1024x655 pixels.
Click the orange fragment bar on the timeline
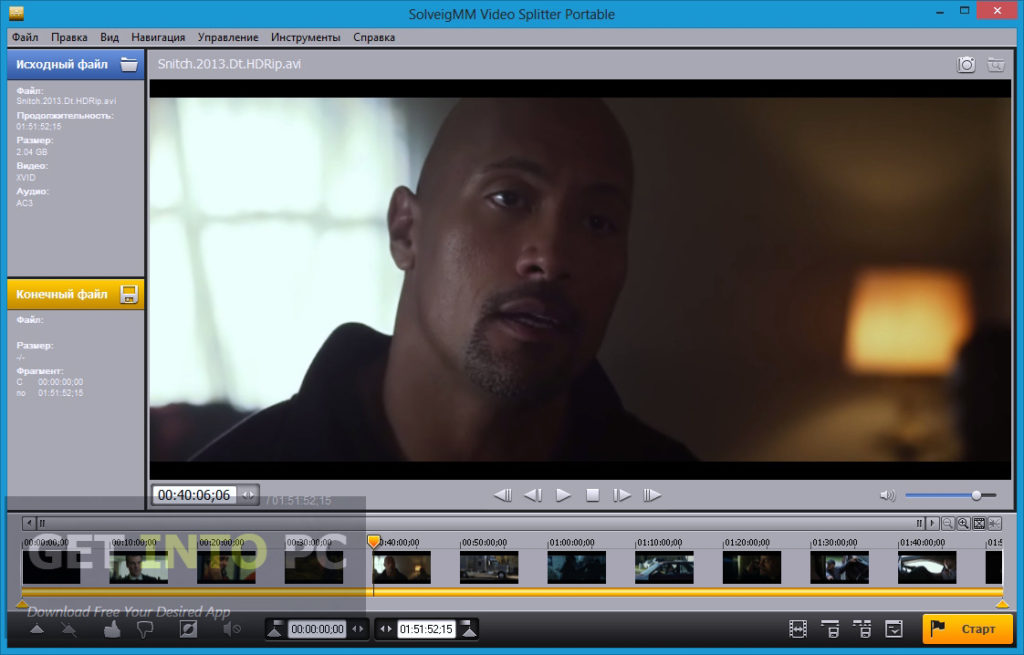coord(512,592)
